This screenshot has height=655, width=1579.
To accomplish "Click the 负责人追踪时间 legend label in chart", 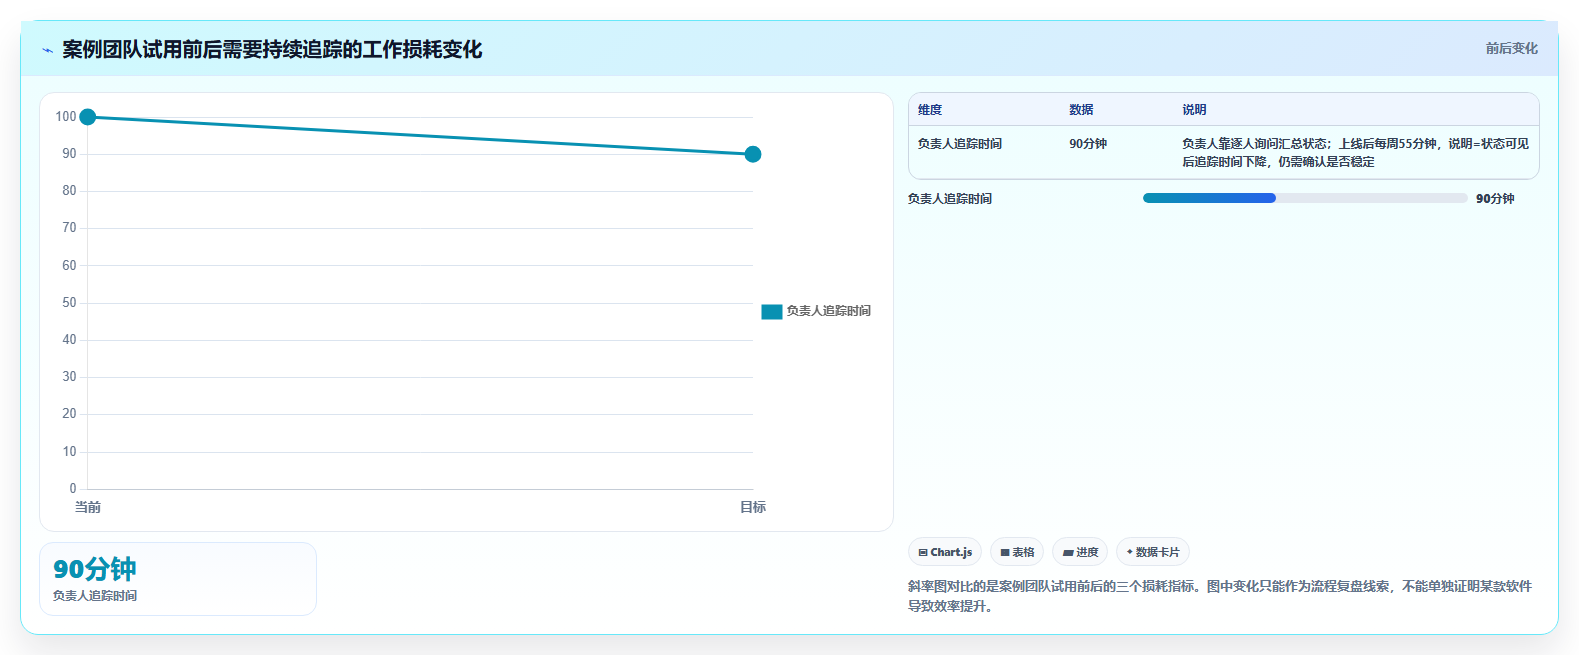I will pyautogui.click(x=828, y=311).
